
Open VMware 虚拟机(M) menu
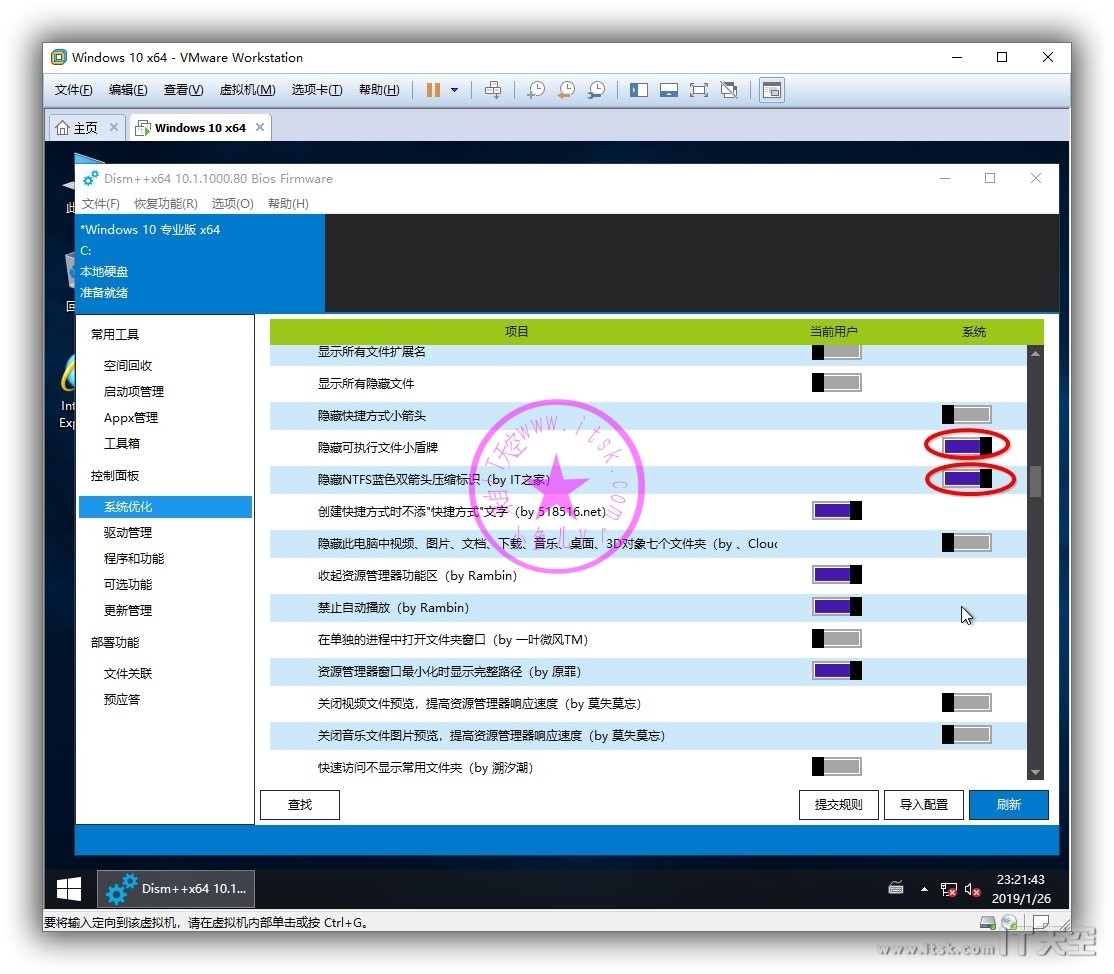click(247, 90)
